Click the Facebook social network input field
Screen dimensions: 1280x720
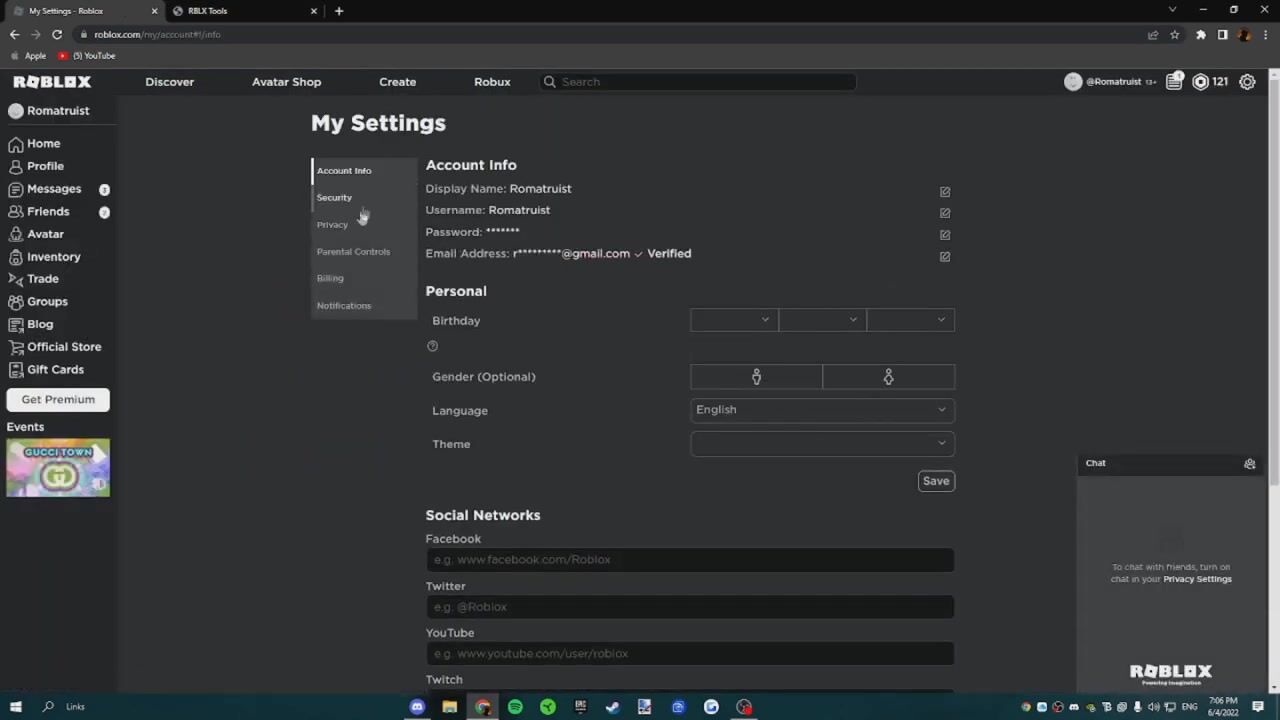(690, 560)
